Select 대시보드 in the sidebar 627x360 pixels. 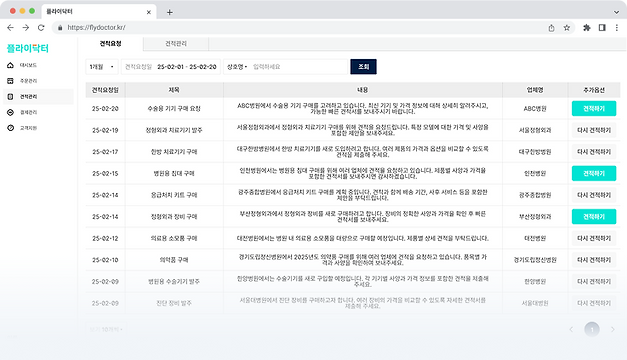[28, 65]
